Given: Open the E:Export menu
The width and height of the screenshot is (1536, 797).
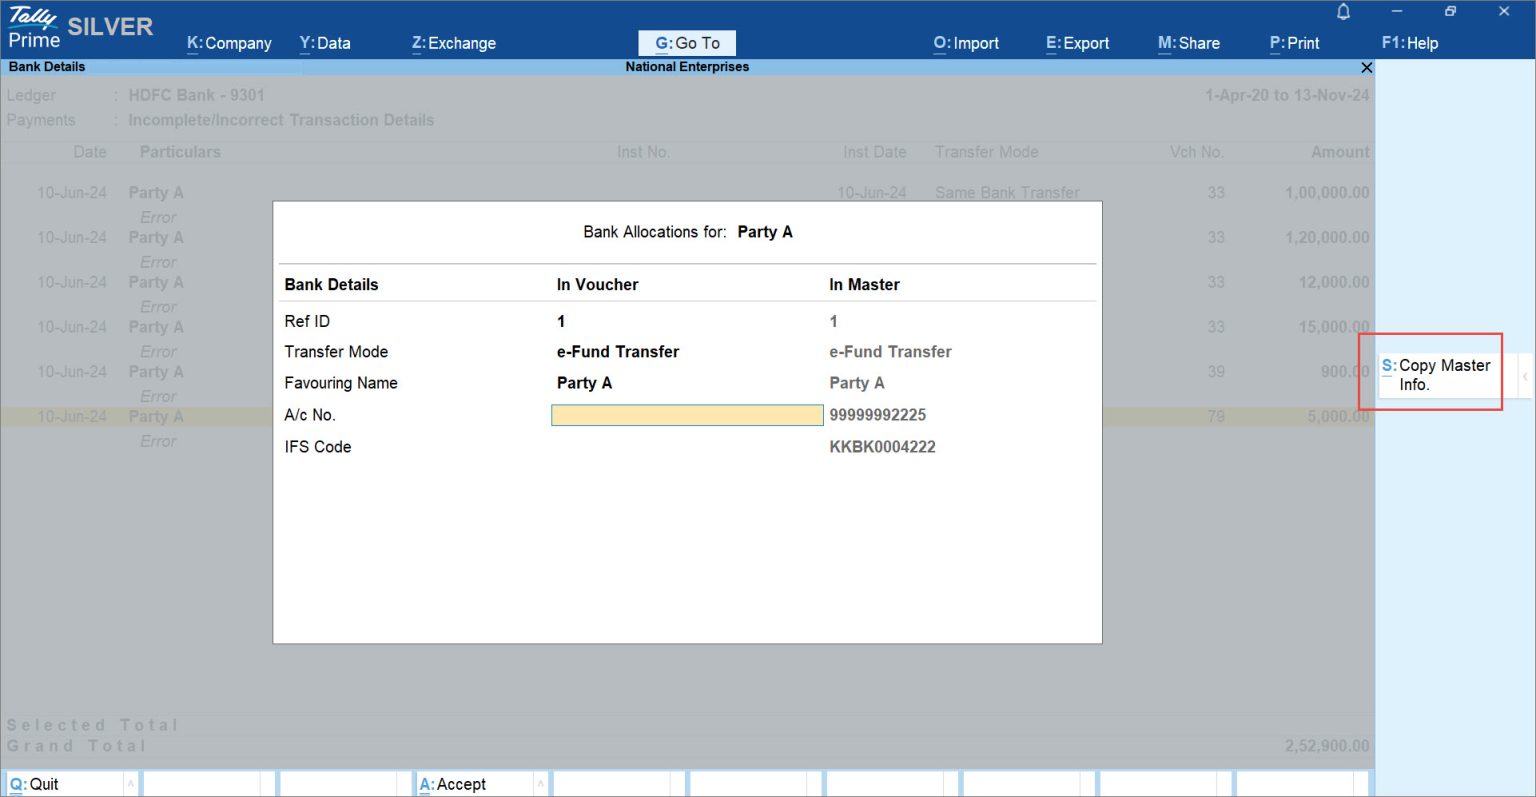Looking at the screenshot, I should pyautogui.click(x=1077, y=43).
